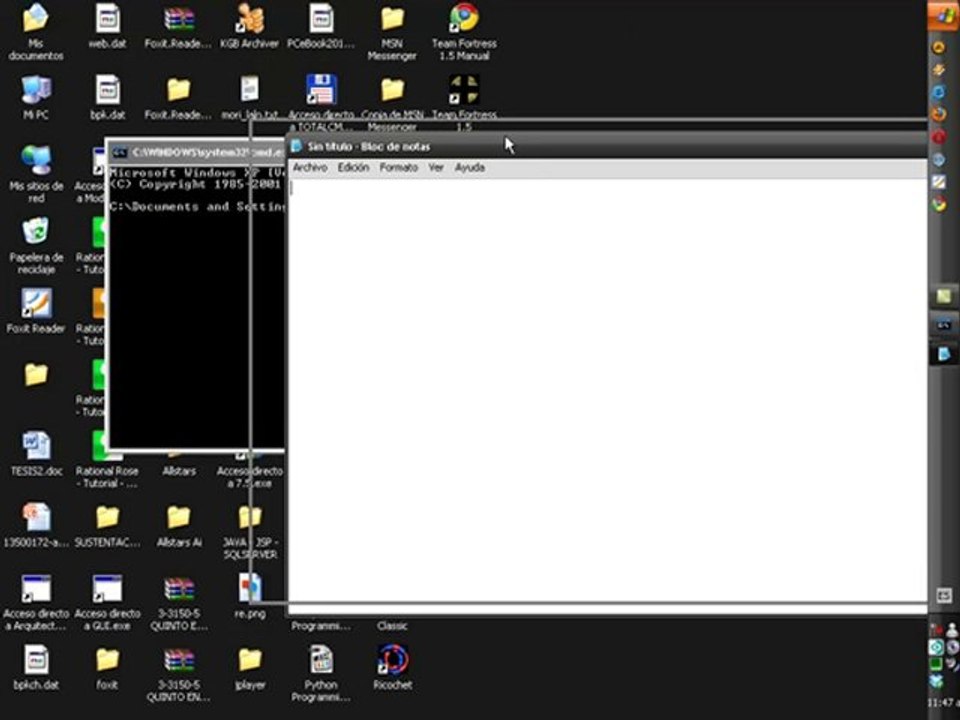Click the taskbar clock showing 11:47
This screenshot has height=720, width=960.
click(943, 702)
